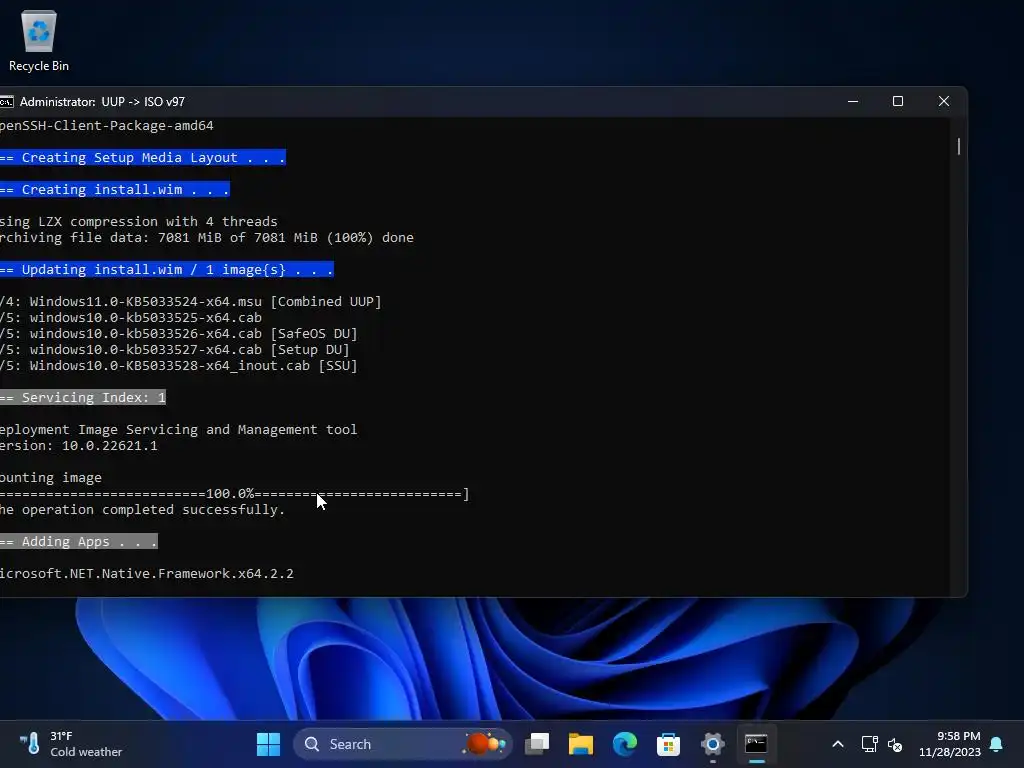Click the 'Administrator: UUP -> ISO v97' title

pos(103,102)
